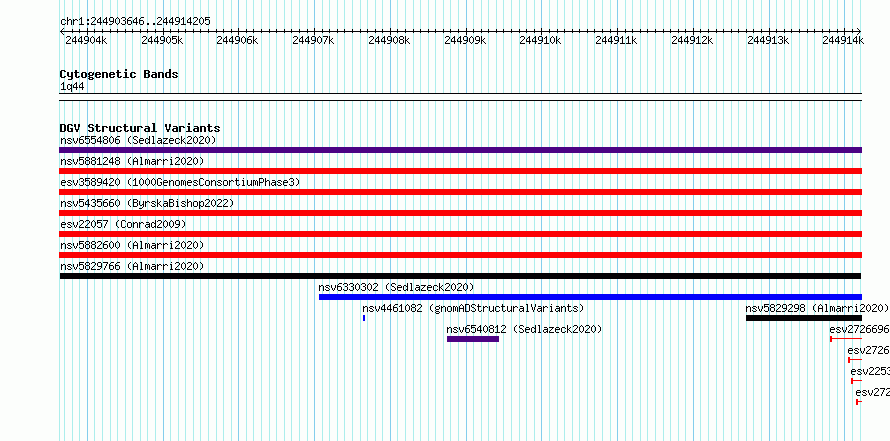Open esv3589420 (1000GenomesConsortiumPhase3) label
The width and height of the screenshot is (890, 441).
click(180, 182)
